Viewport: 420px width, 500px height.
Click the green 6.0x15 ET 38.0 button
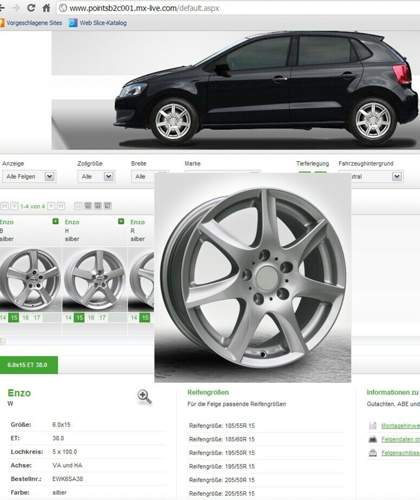click(x=29, y=365)
